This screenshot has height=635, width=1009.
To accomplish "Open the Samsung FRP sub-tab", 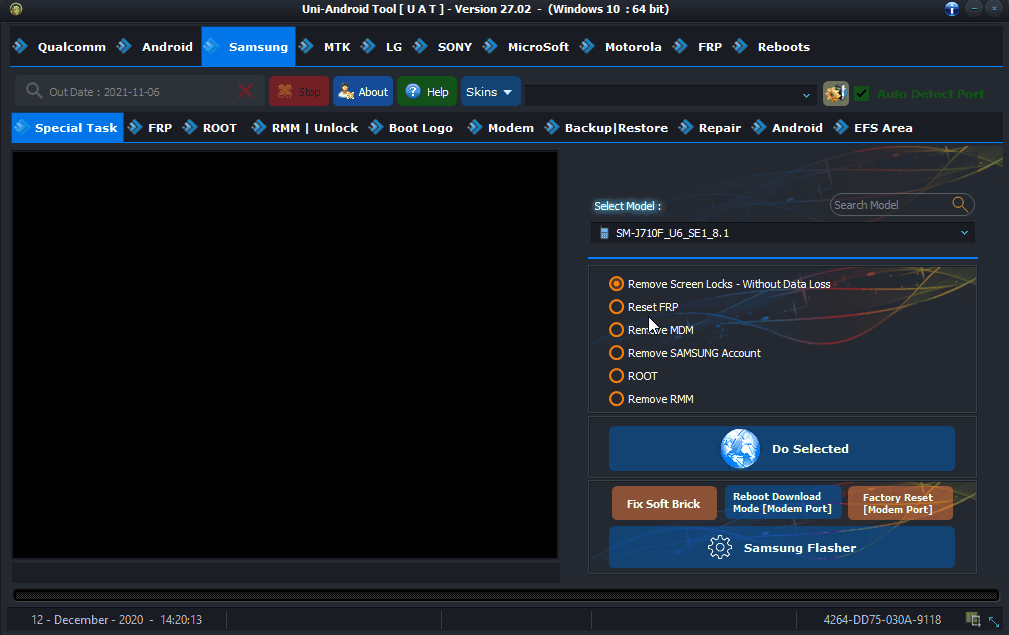I will [151, 127].
